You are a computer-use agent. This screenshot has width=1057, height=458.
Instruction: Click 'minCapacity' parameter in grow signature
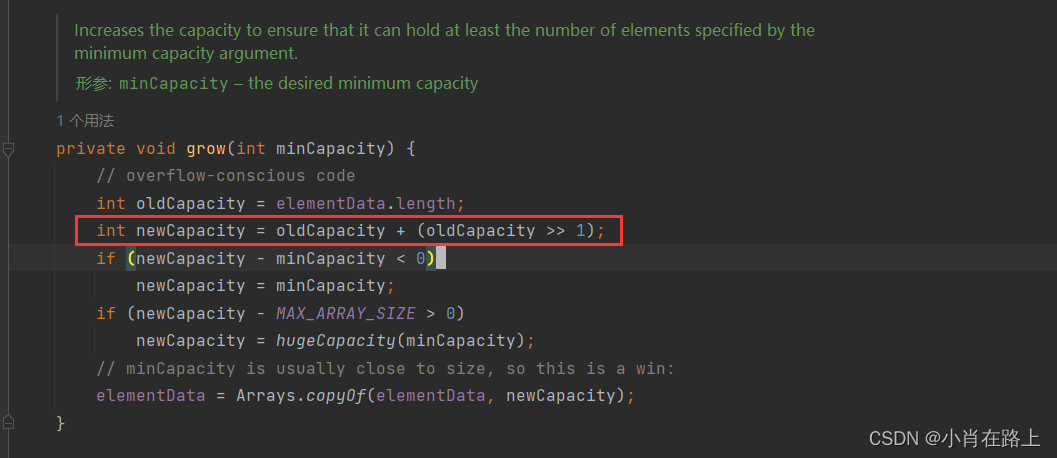click(330, 148)
